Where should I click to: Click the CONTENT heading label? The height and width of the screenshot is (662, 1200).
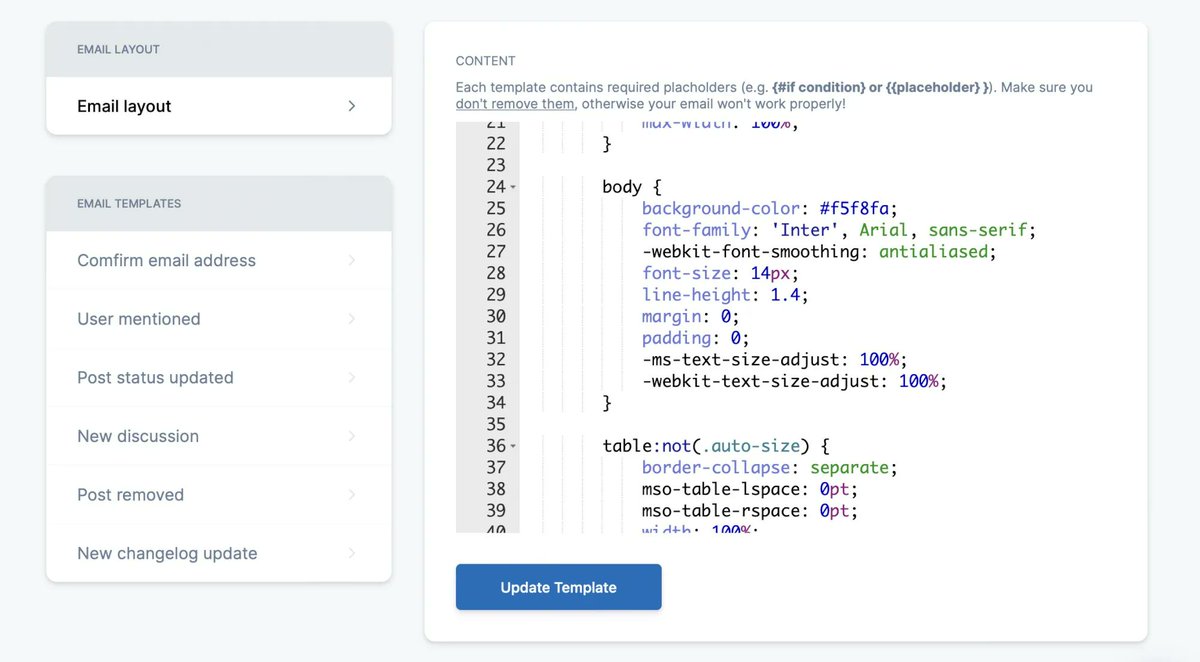tap(486, 61)
